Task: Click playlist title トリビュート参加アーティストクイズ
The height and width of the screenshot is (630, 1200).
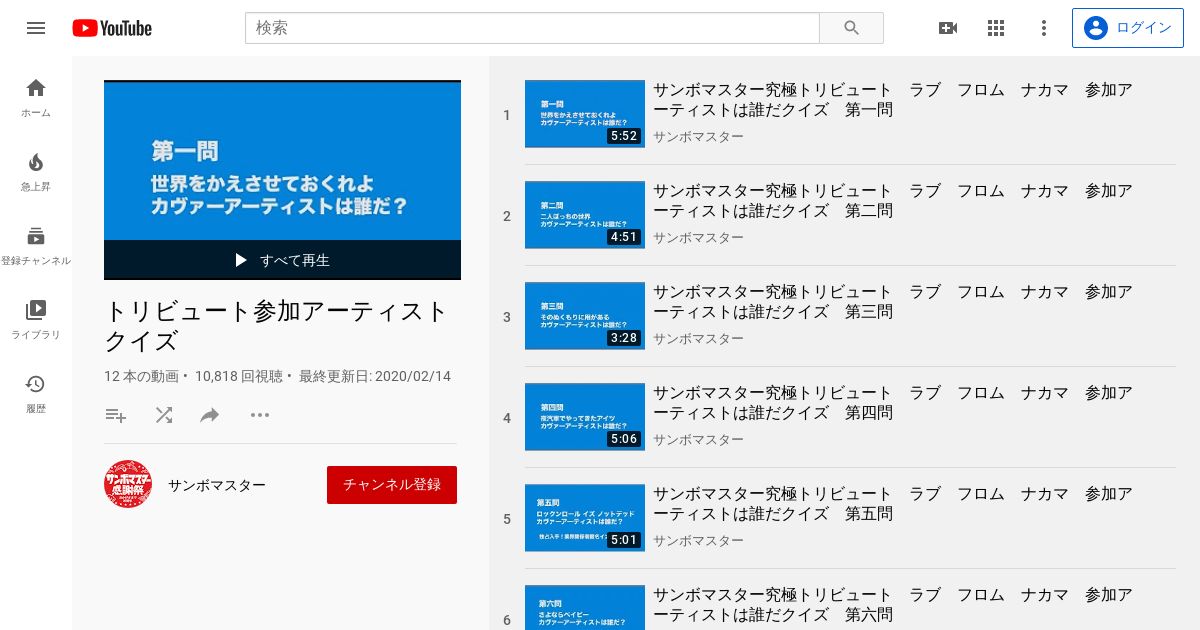Action: pyautogui.click(x=276, y=326)
